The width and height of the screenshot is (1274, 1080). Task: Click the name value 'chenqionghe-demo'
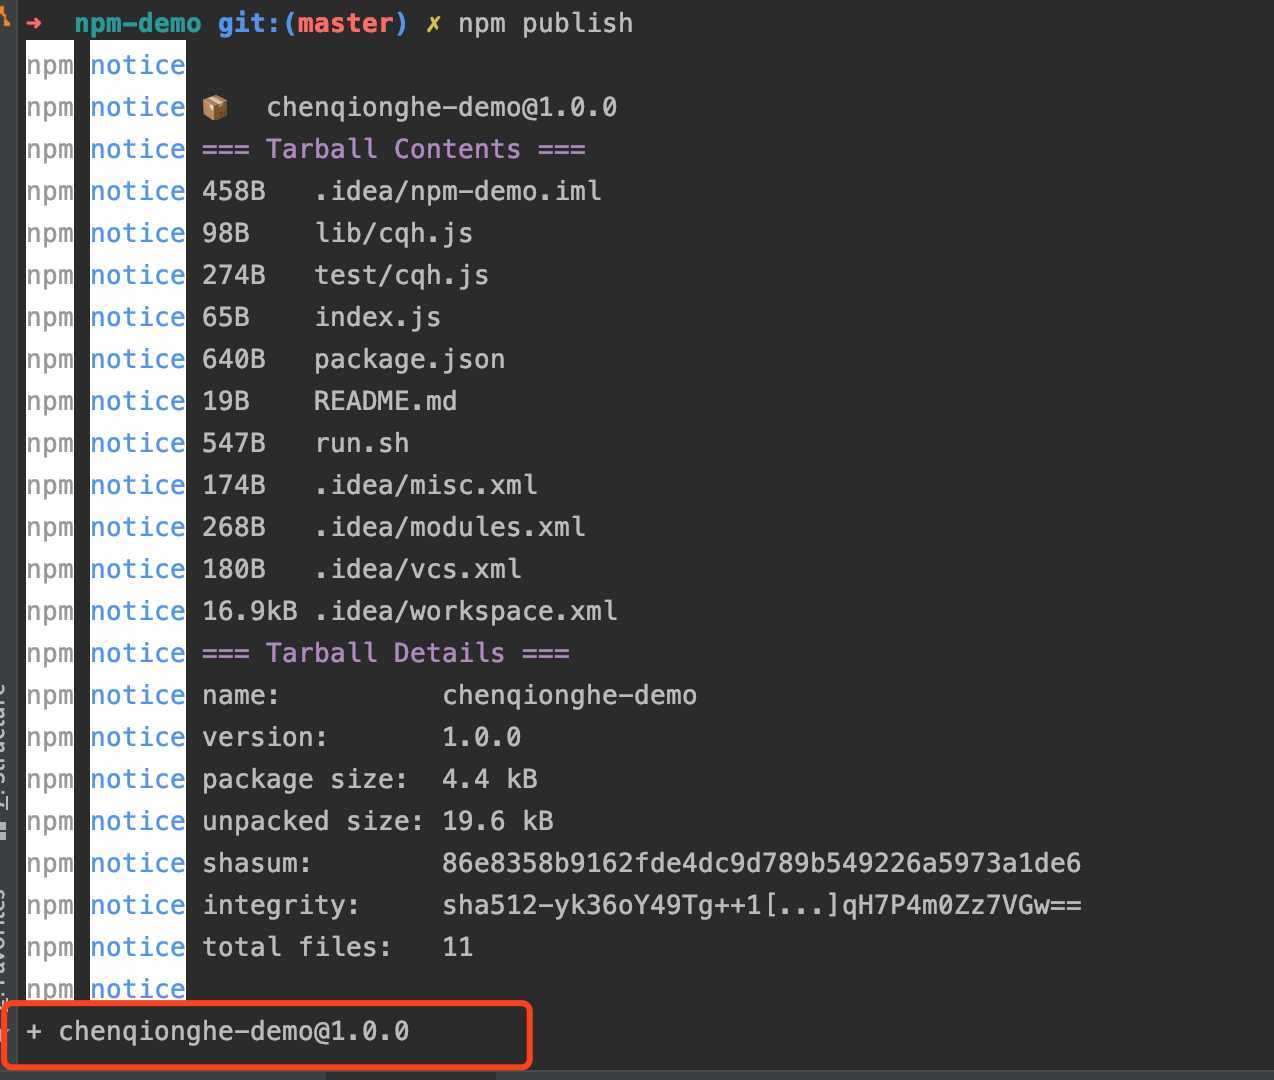pyautogui.click(x=569, y=695)
